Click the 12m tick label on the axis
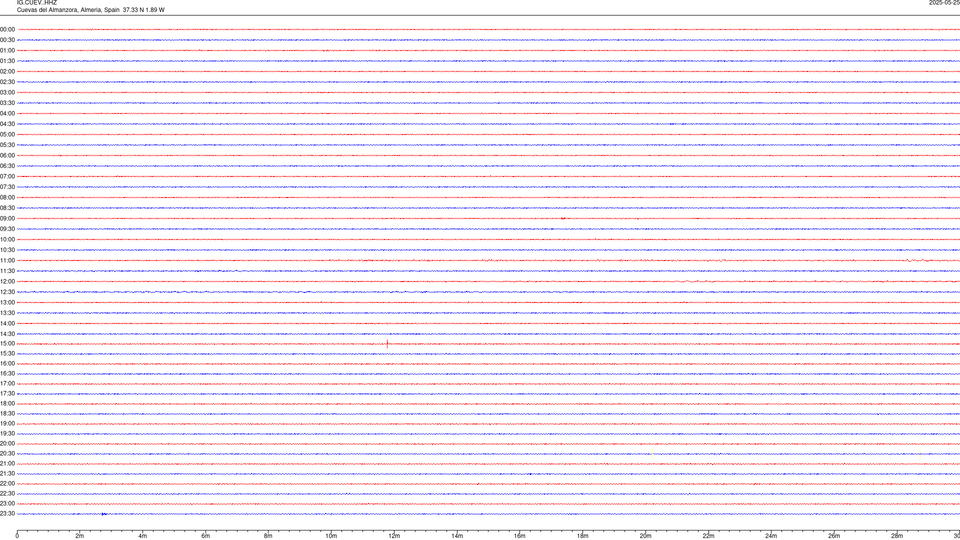 tap(394, 536)
